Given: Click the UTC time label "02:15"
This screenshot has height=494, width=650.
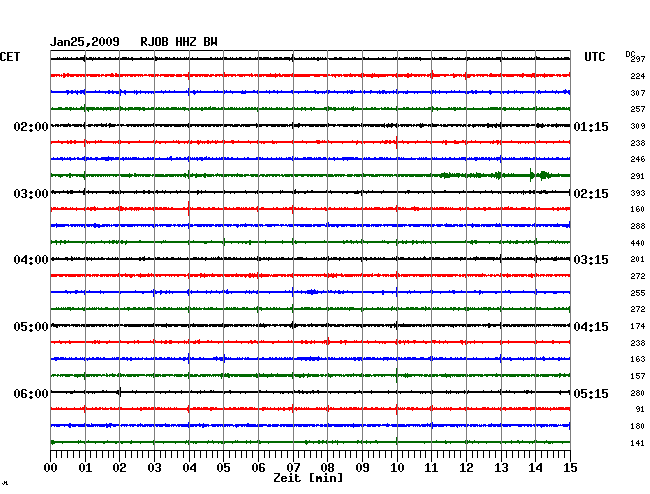Looking at the screenshot, I should coord(591,194).
